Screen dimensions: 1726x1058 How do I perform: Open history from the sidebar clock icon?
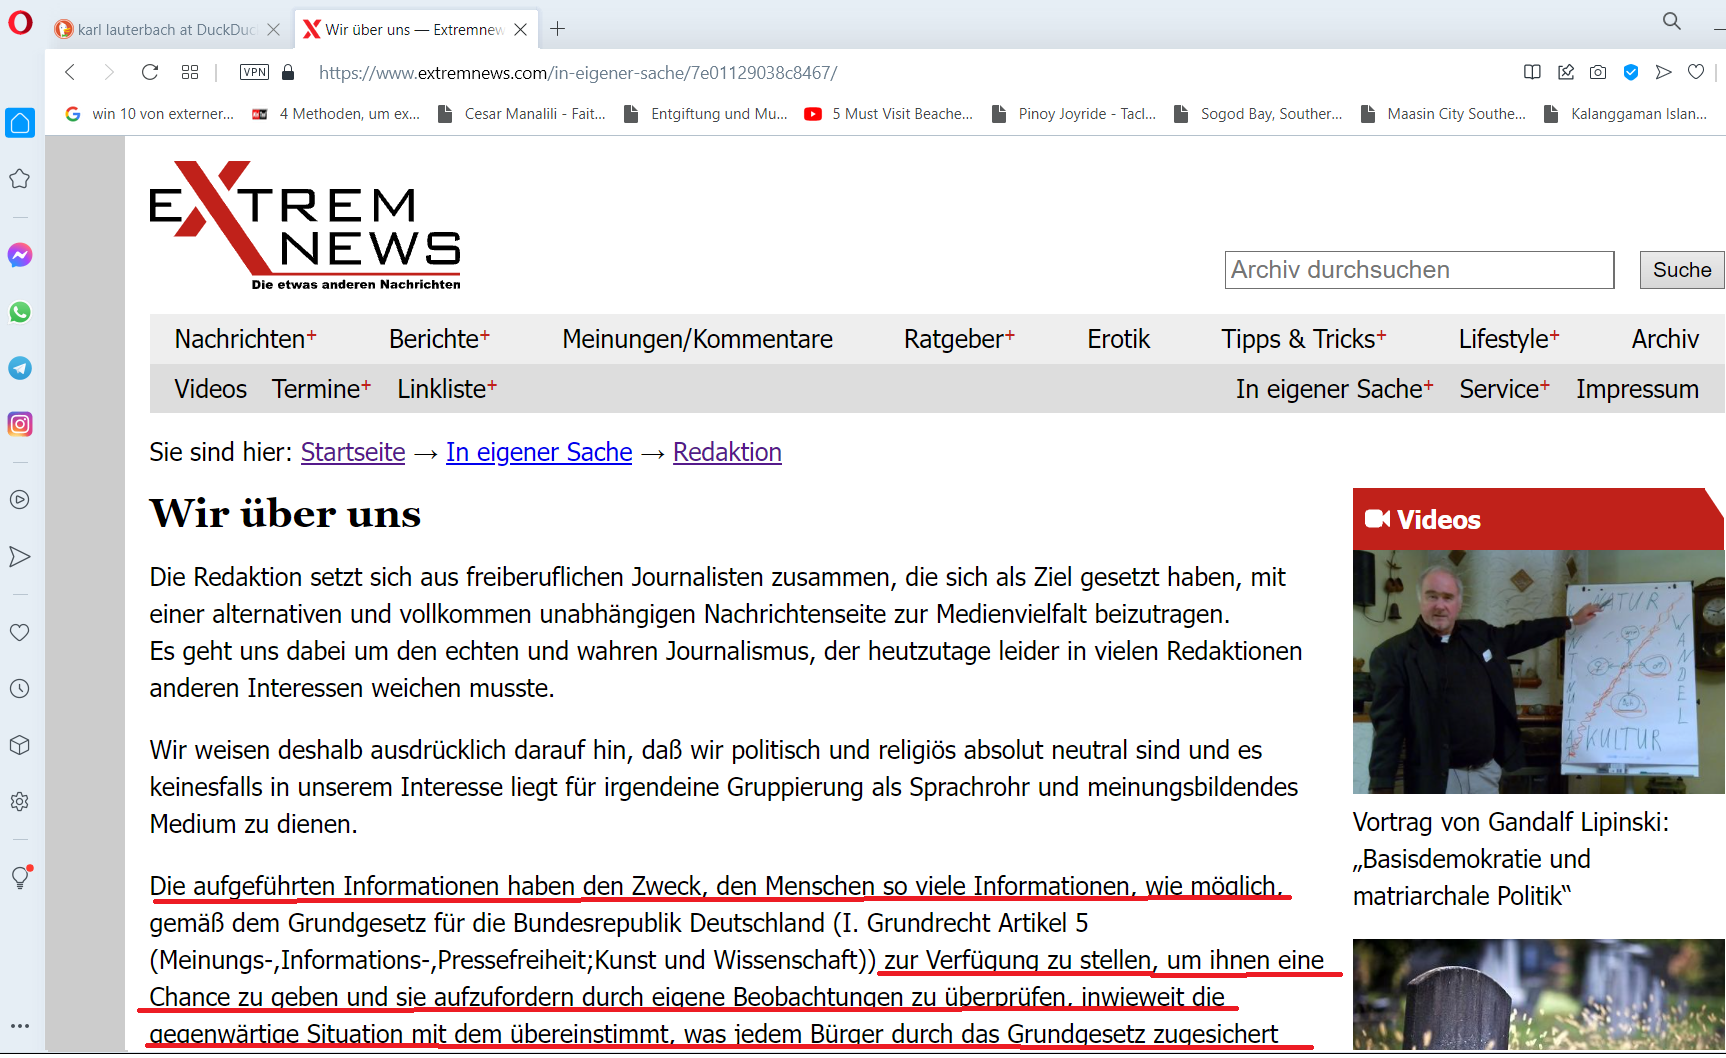click(20, 689)
